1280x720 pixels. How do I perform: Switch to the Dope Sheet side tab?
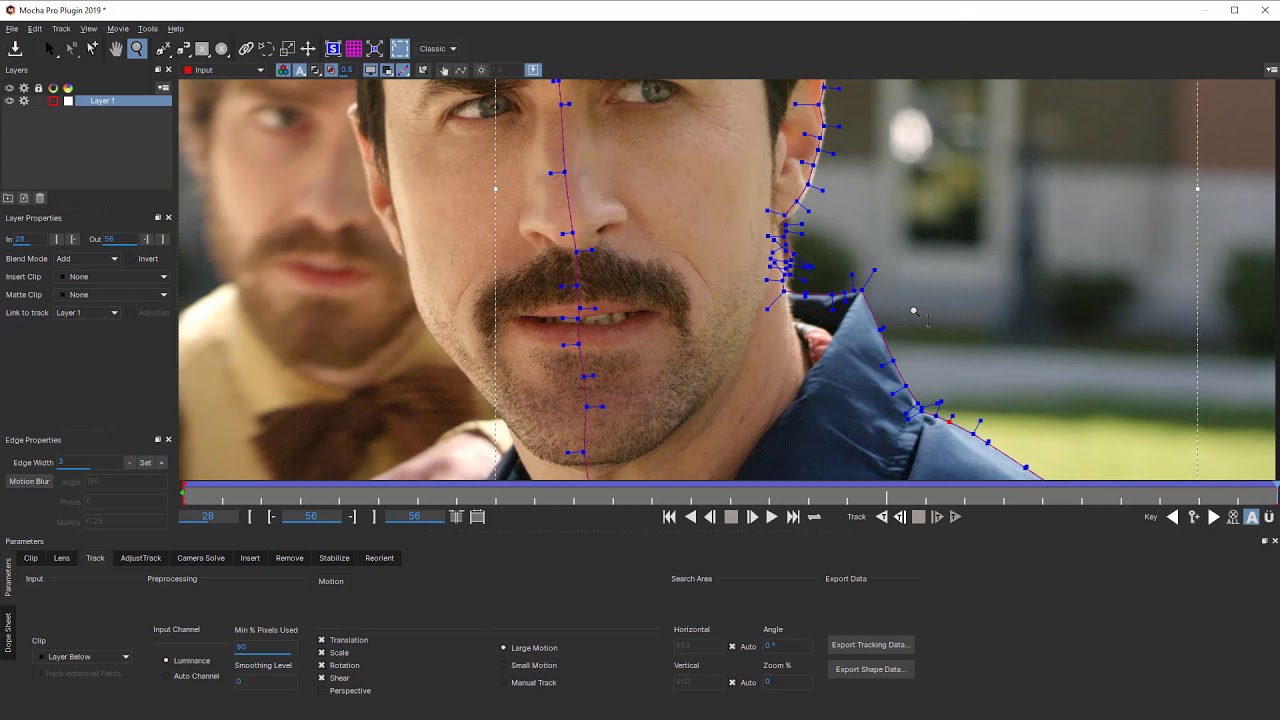(x=9, y=632)
